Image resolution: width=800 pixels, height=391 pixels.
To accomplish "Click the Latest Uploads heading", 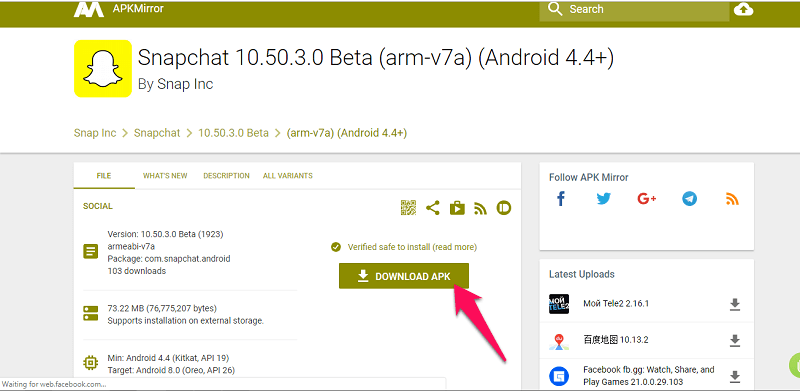I will tap(582, 274).
